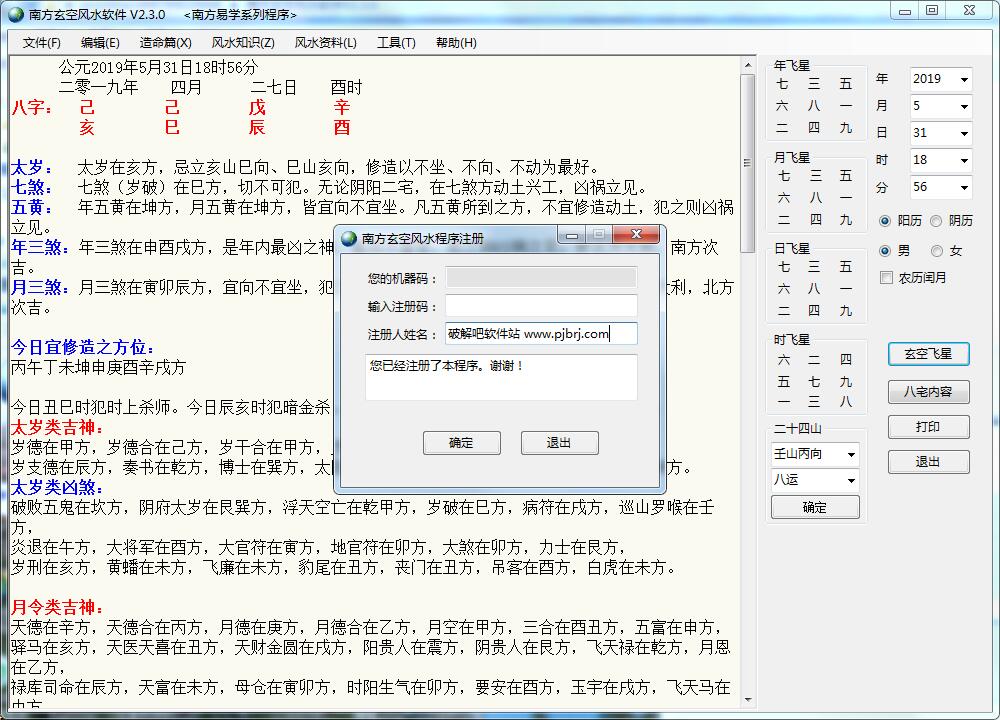Open the 时 dropdown showing 18
Viewport: 1000px width, 720px height.
click(964, 160)
